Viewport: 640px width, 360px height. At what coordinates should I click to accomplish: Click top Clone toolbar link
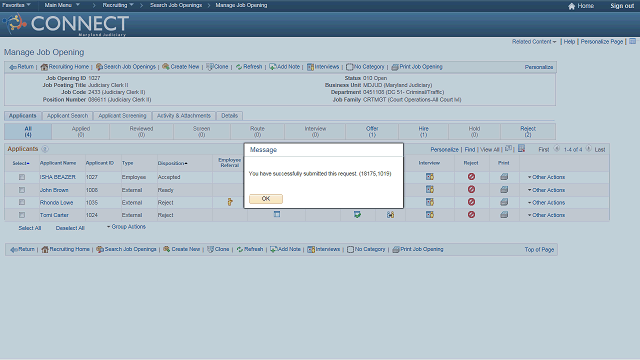(x=218, y=67)
